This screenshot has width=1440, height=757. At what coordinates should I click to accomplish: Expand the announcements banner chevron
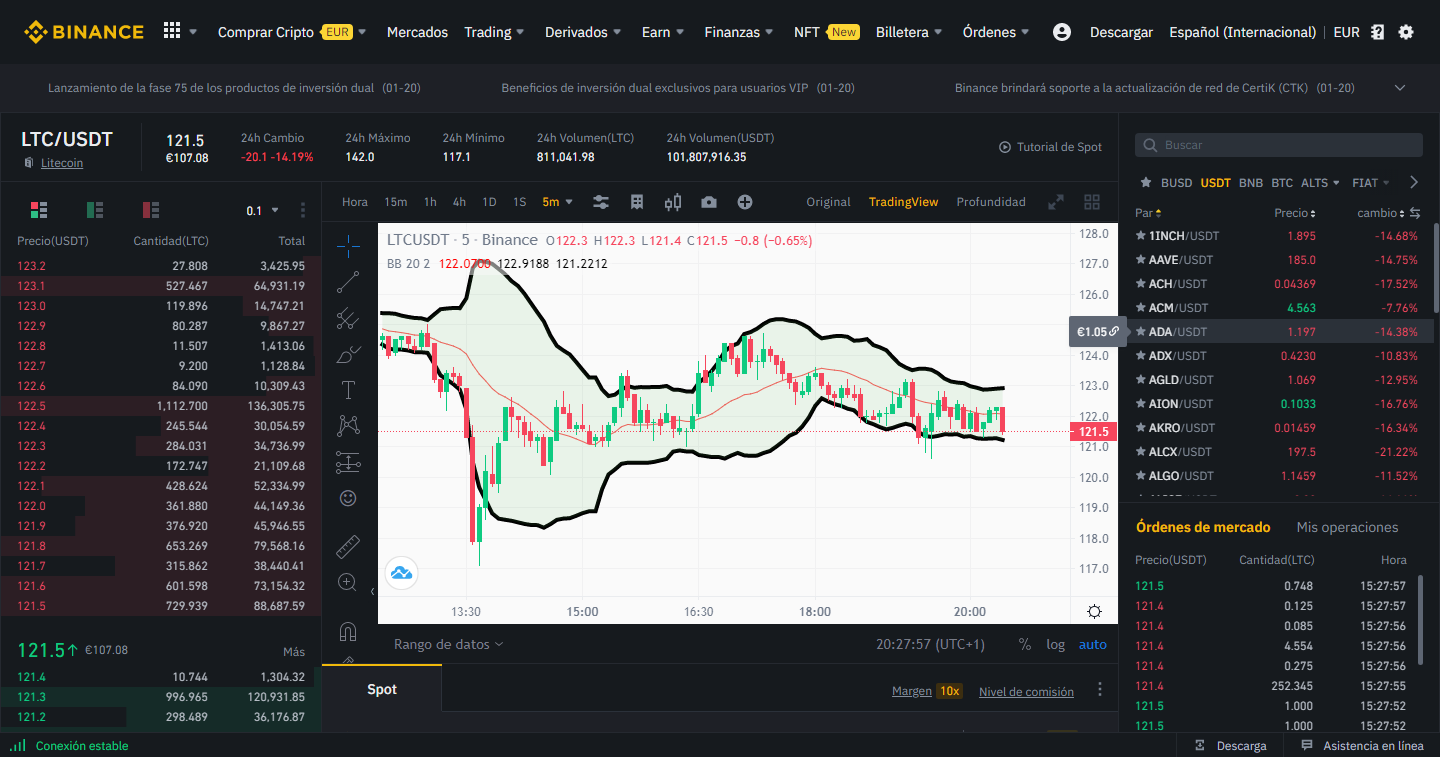(x=1400, y=88)
